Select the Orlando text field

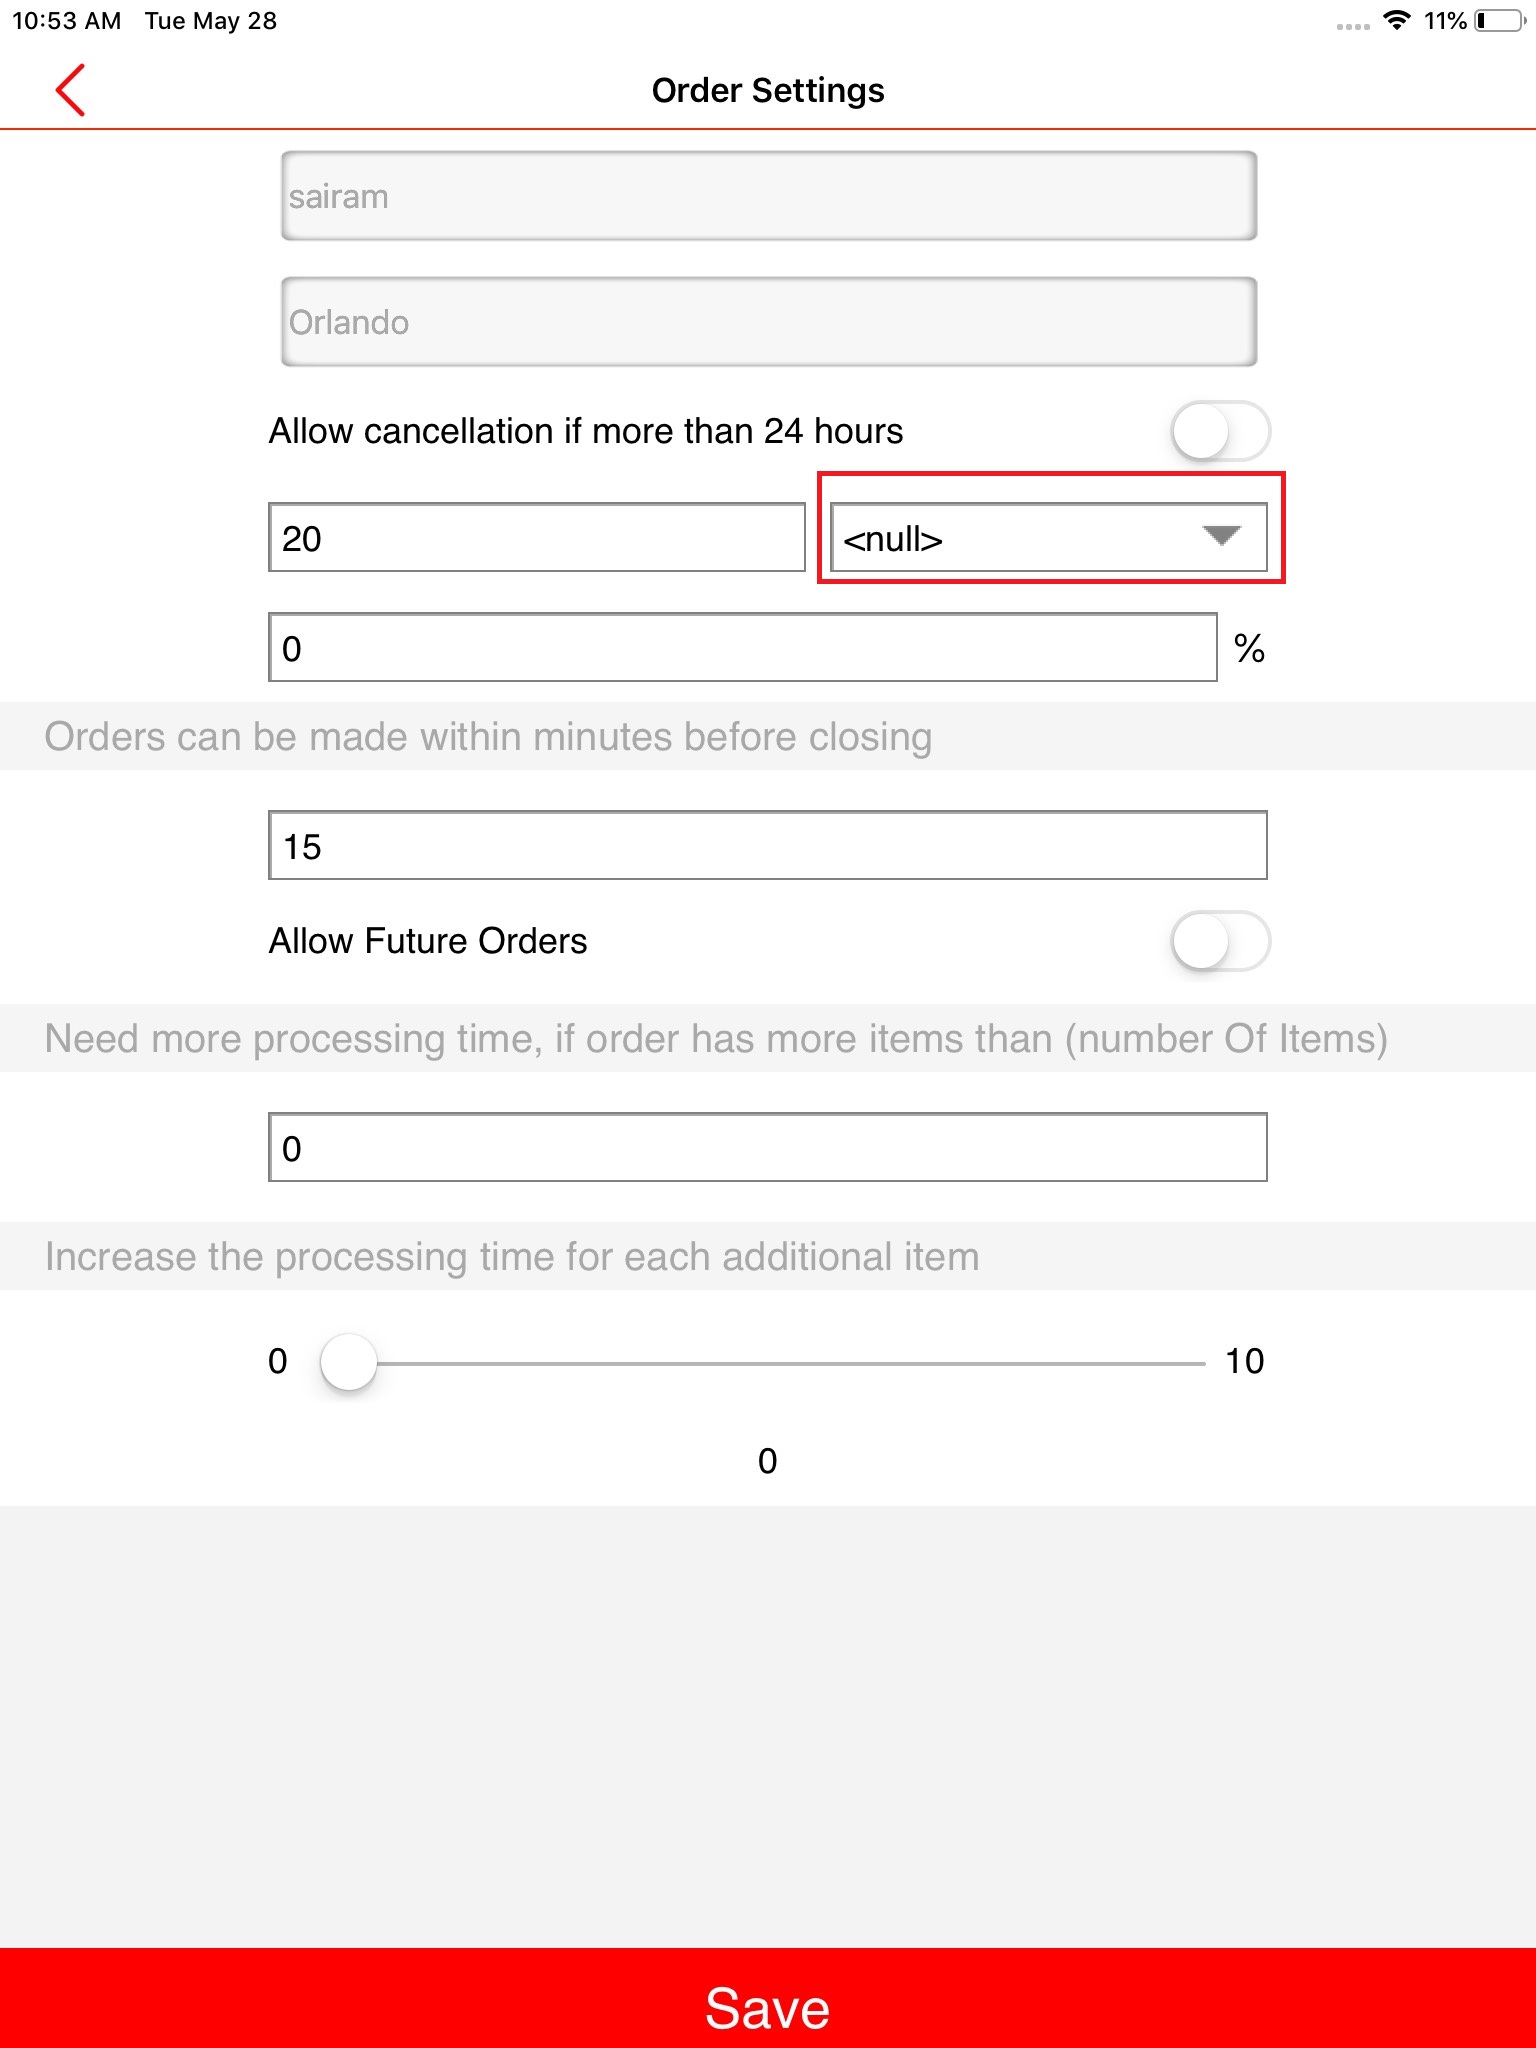pos(768,322)
